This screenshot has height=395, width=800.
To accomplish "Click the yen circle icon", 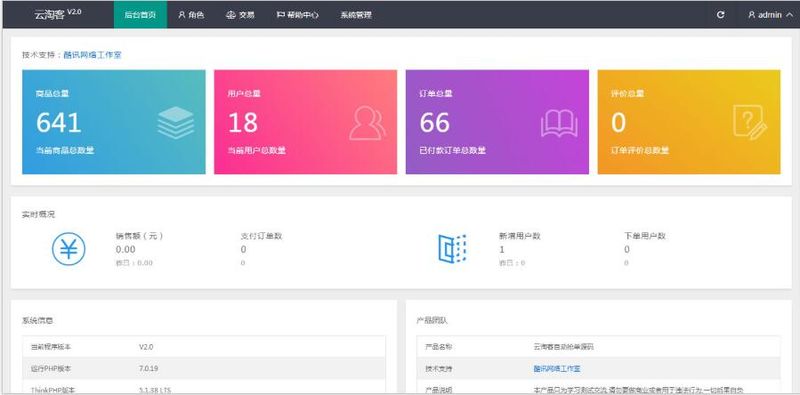I will tap(69, 249).
